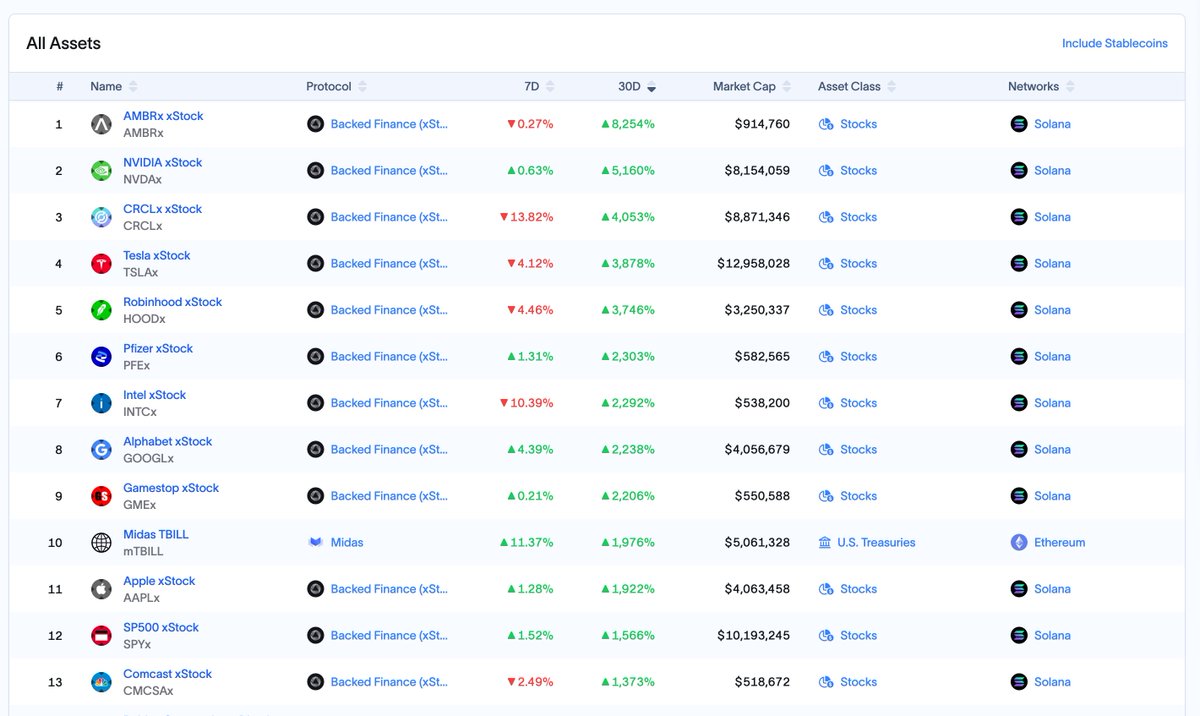This screenshot has height=716, width=1200.
Task: Click the Midas protocol logo icon
Action: point(315,543)
